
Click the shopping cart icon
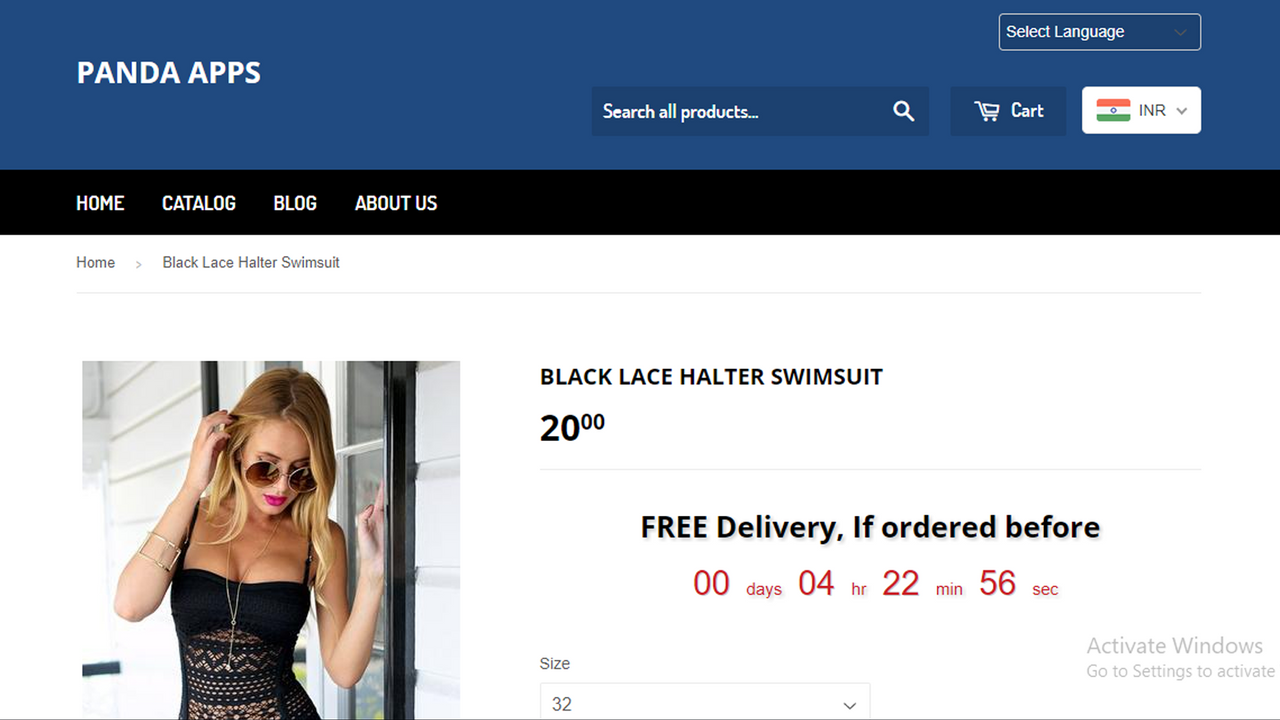click(x=987, y=111)
